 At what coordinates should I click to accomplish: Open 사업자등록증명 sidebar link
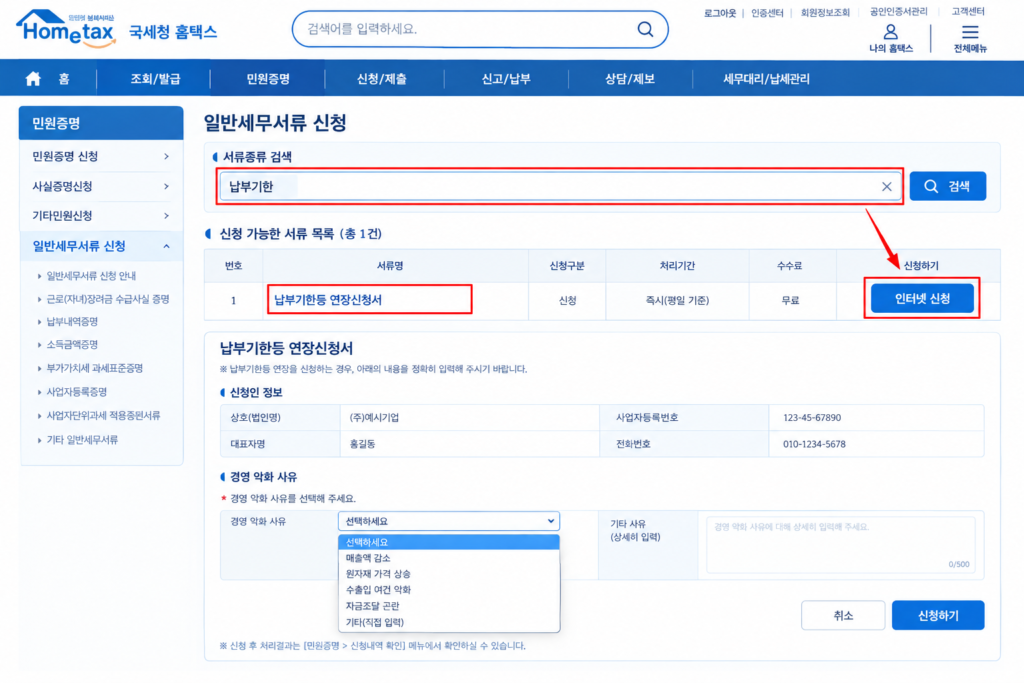click(76, 392)
